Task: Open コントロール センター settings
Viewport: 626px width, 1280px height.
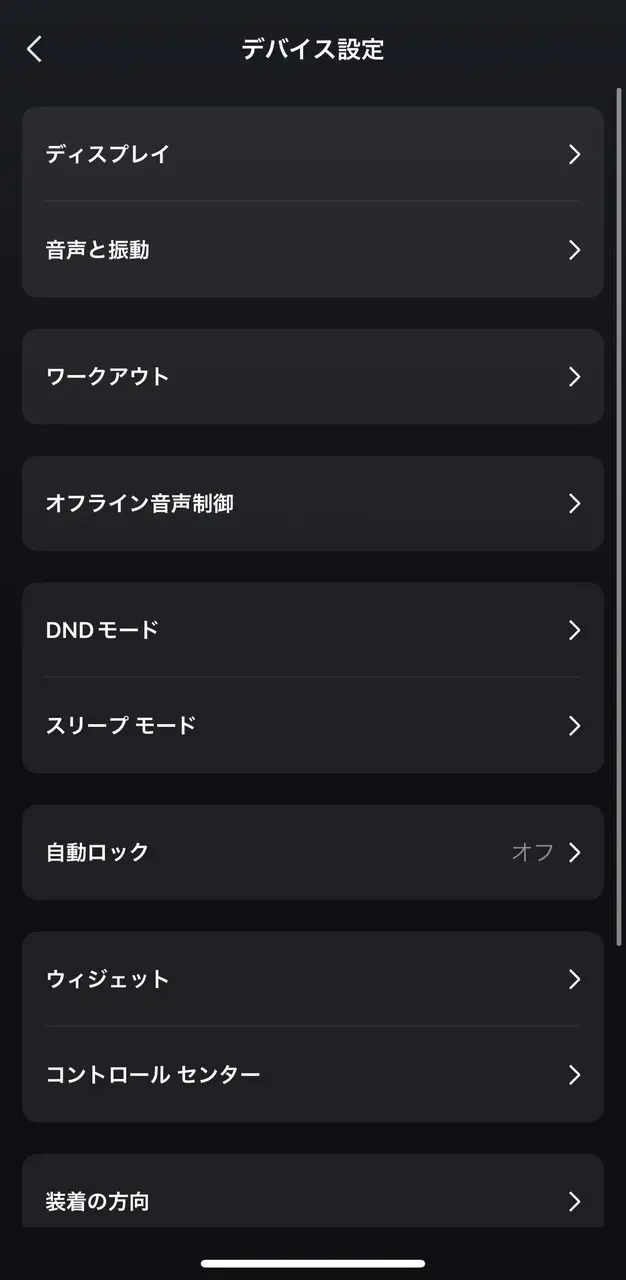Action: pyautogui.click(x=153, y=1074)
